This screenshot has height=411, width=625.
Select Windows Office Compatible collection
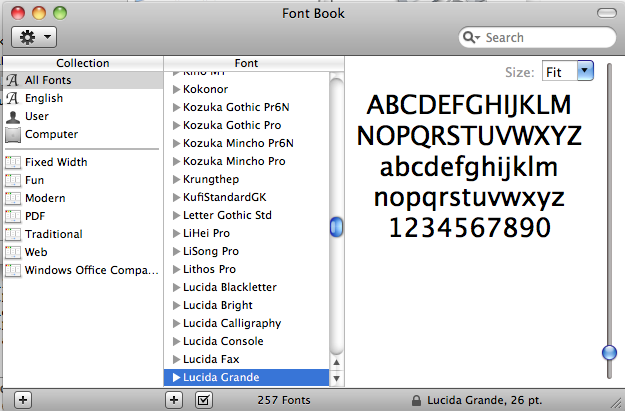tap(83, 270)
